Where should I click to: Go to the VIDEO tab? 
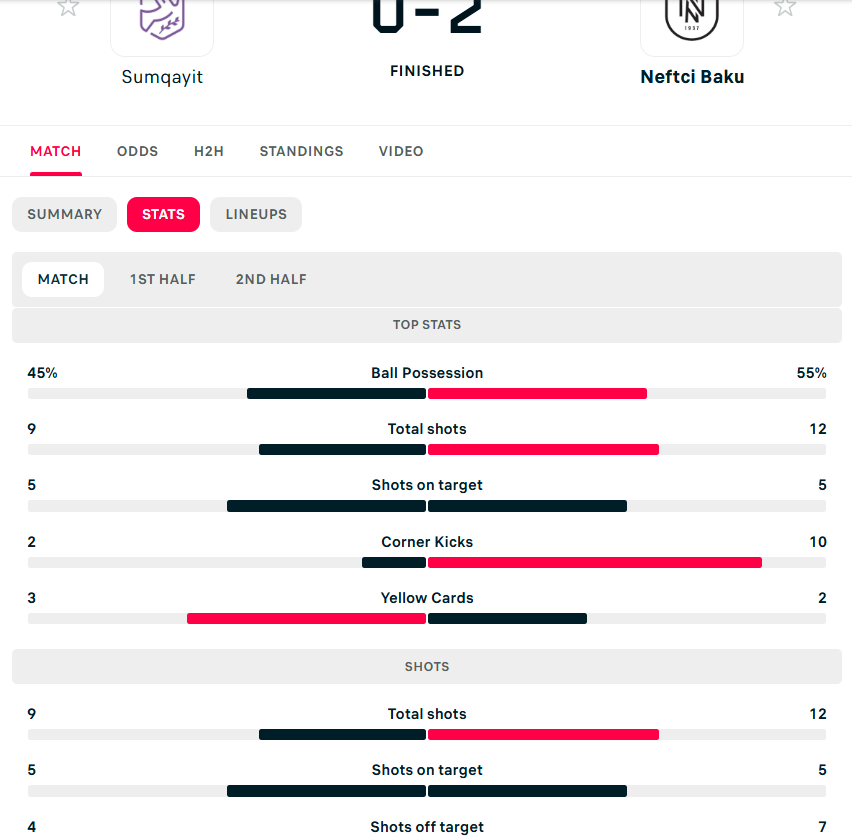(401, 152)
